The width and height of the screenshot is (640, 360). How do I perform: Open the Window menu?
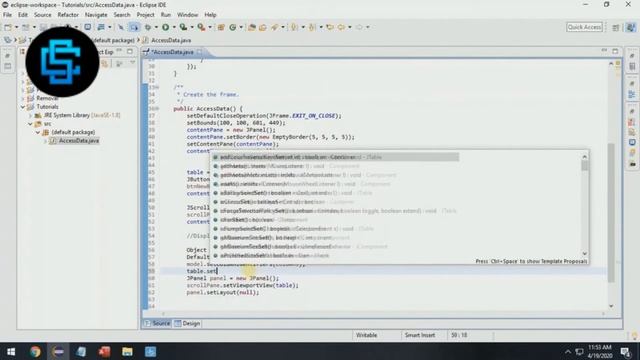187,15
